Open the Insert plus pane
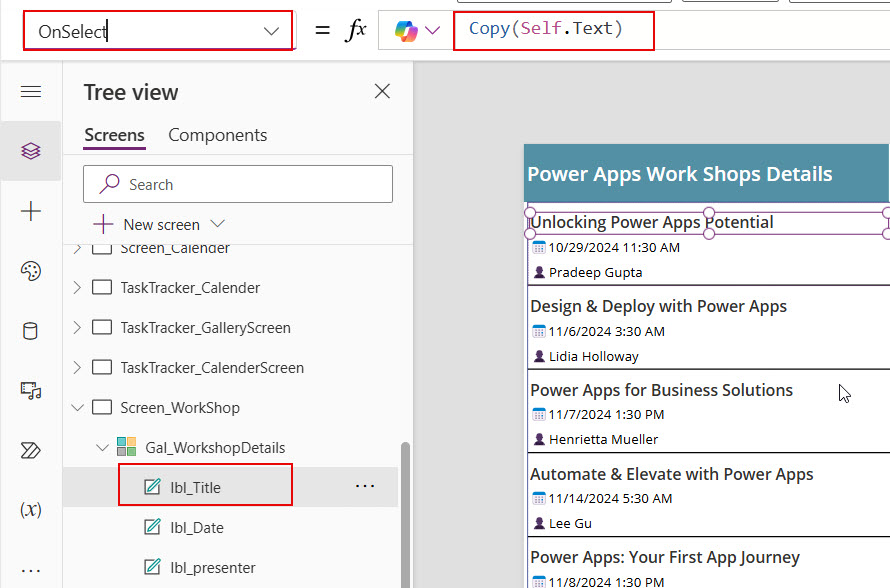The width and height of the screenshot is (890, 588). [31, 211]
